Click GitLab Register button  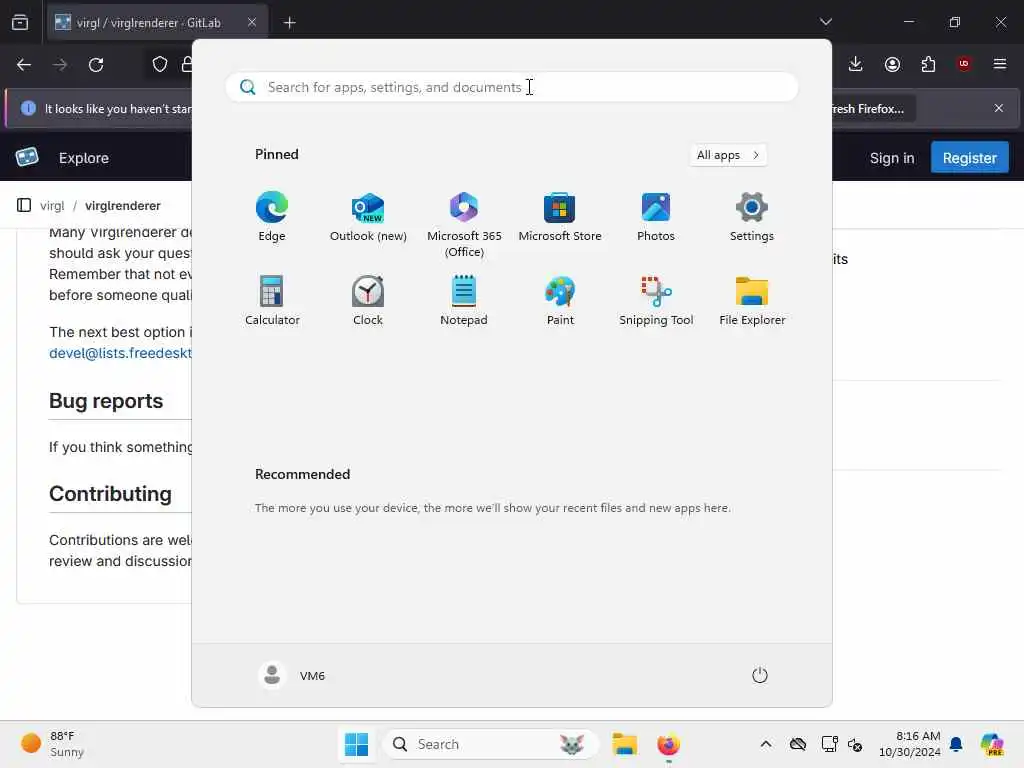pyautogui.click(x=970, y=157)
